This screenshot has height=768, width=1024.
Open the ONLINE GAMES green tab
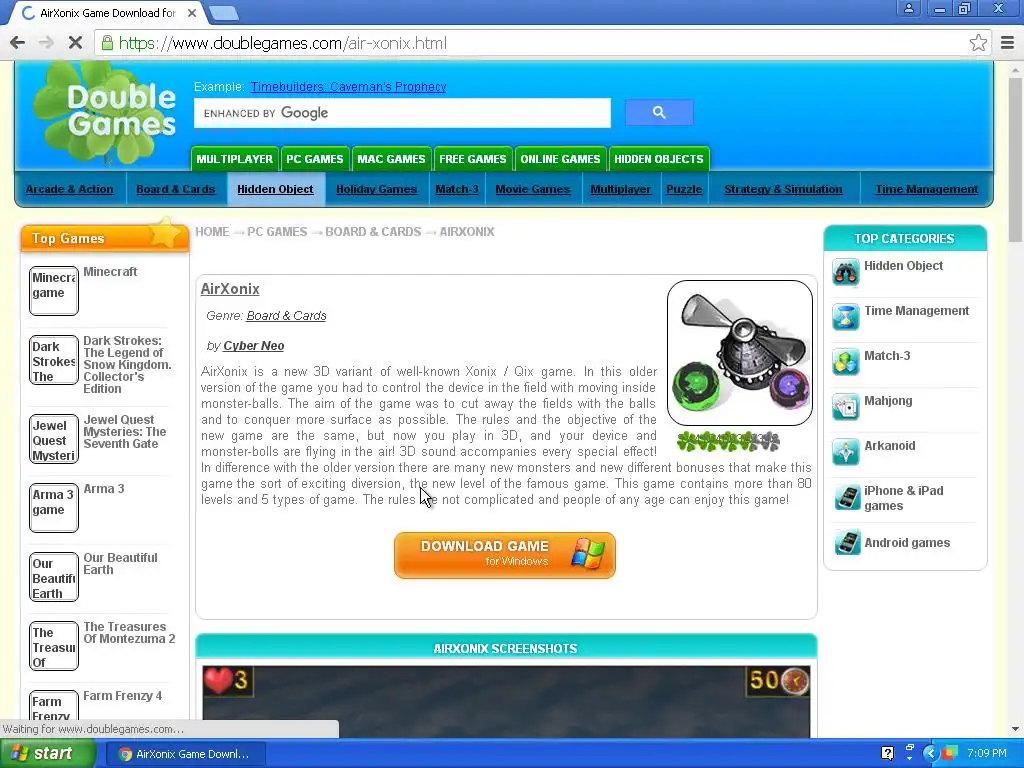click(x=560, y=159)
